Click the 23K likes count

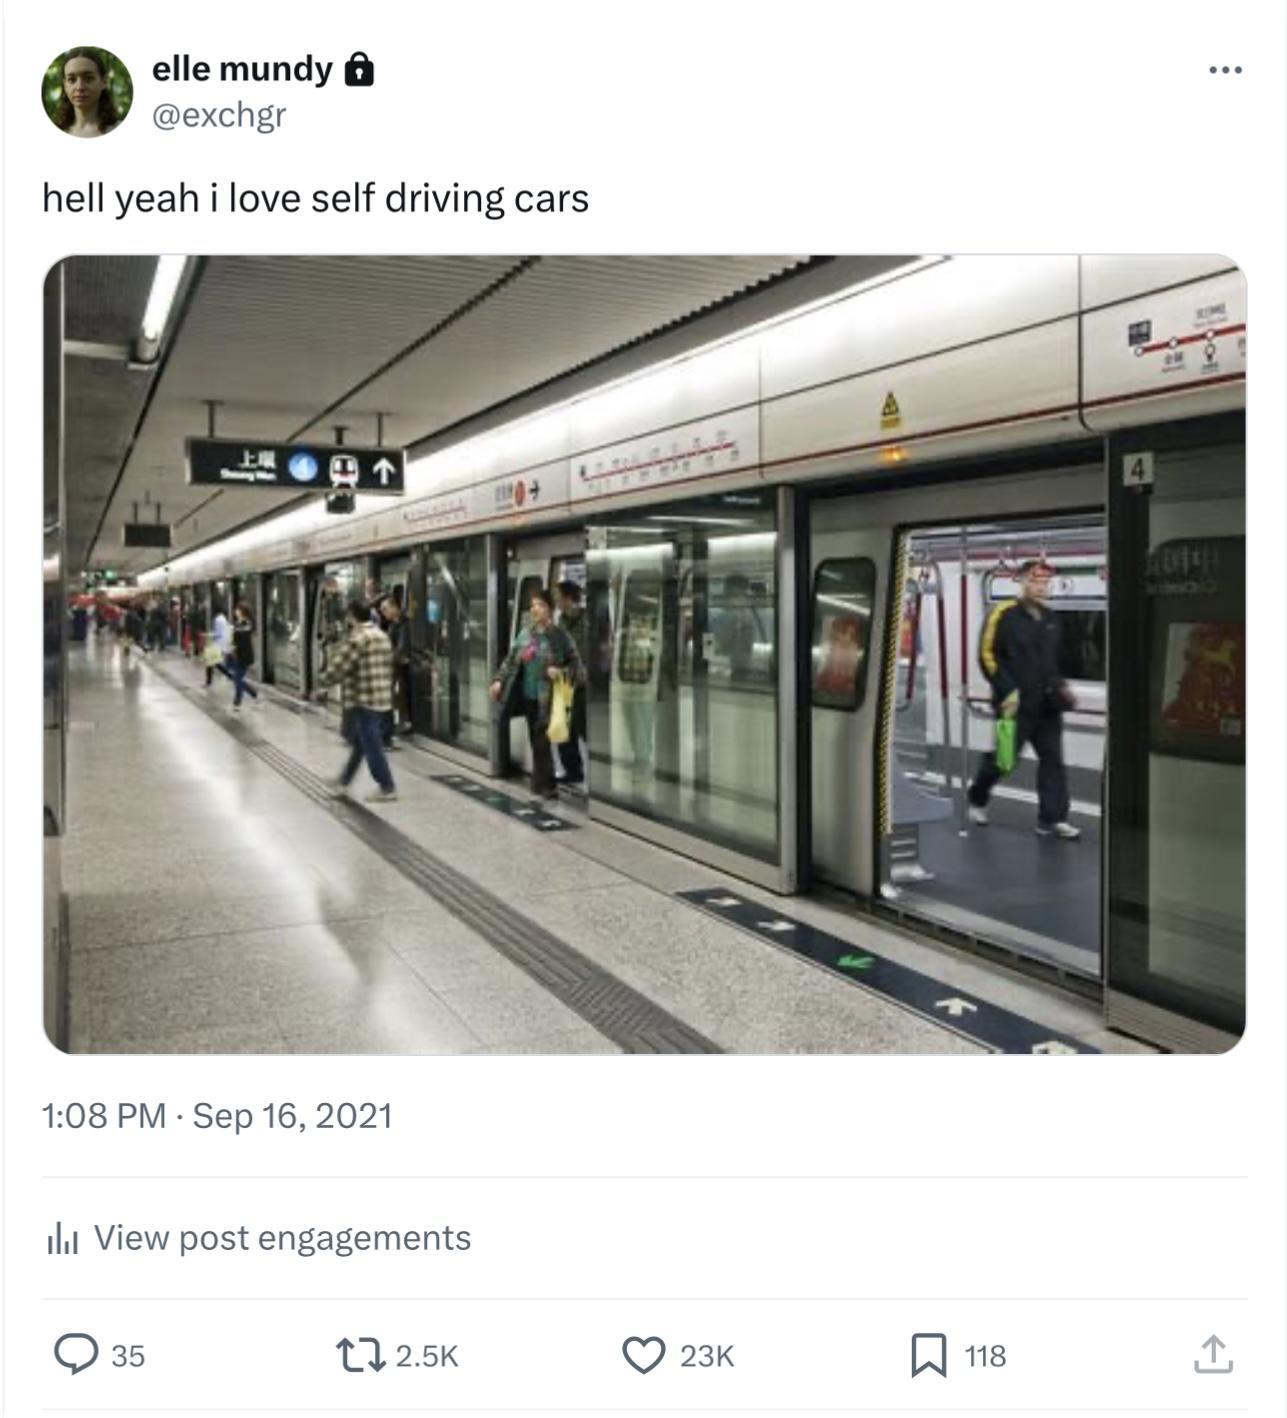click(707, 1356)
